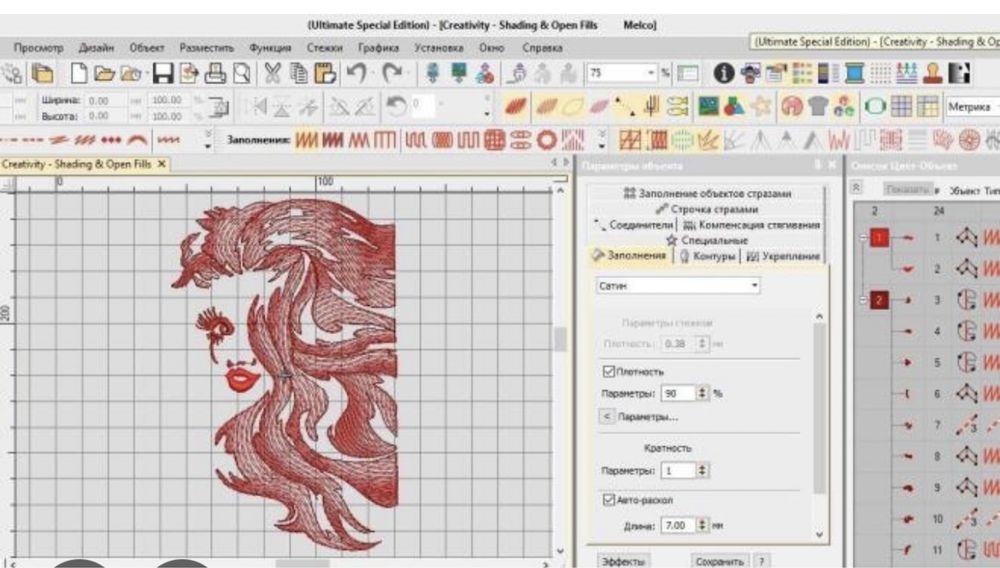
Task: Click the black Info circle icon
Action: (x=723, y=73)
